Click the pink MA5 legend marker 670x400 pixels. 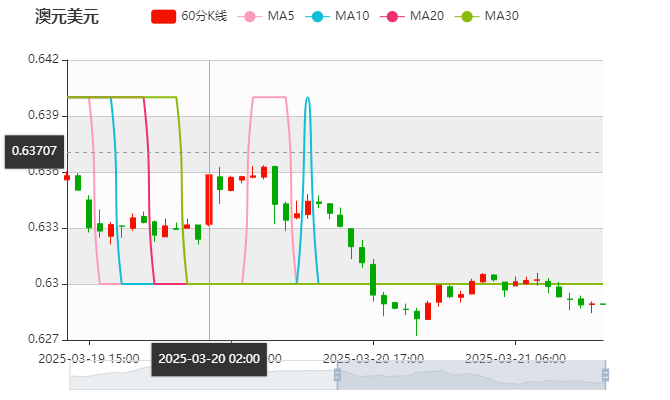(249, 17)
